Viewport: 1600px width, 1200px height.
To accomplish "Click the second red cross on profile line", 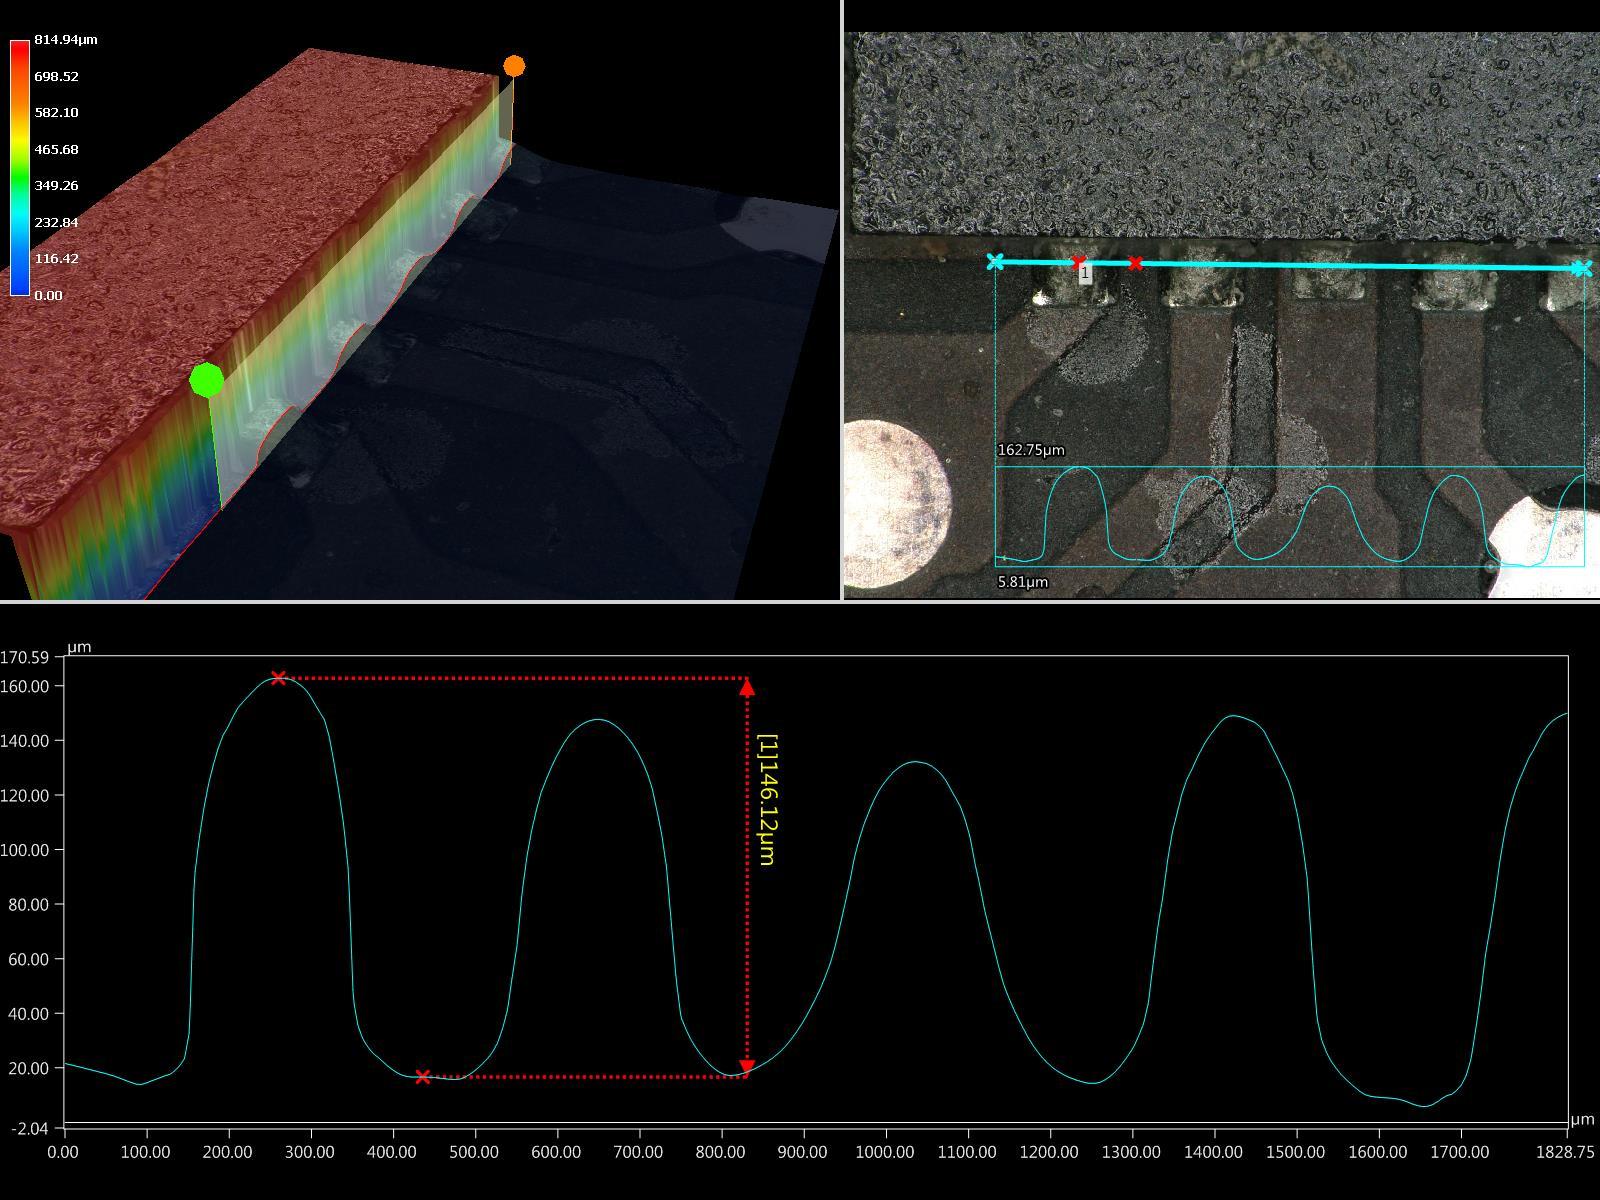I will (1135, 264).
